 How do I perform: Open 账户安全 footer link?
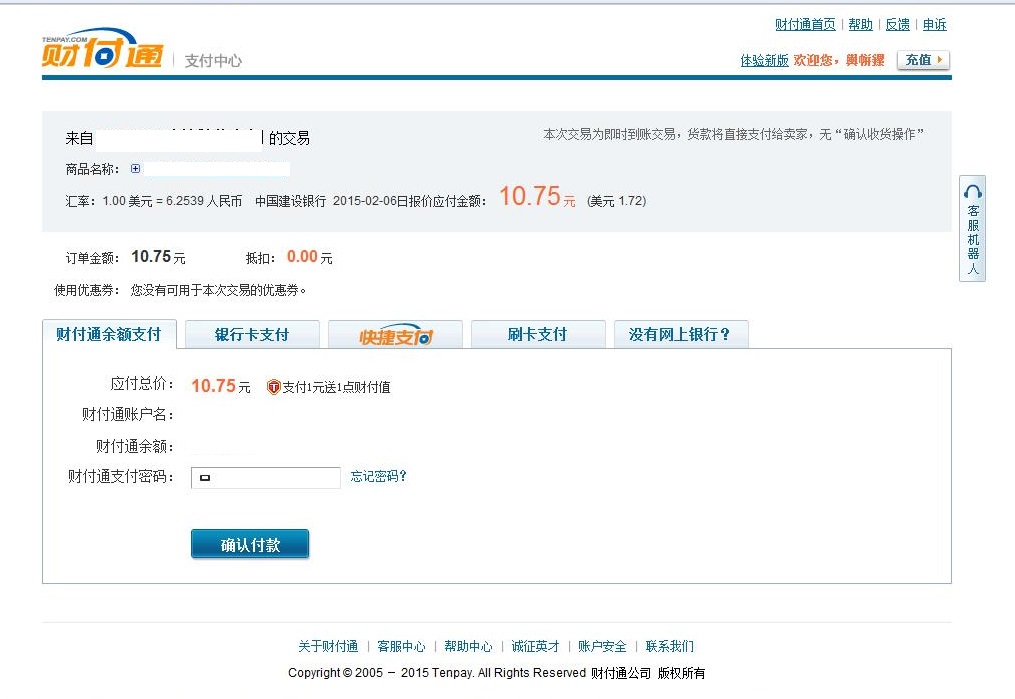(x=602, y=646)
